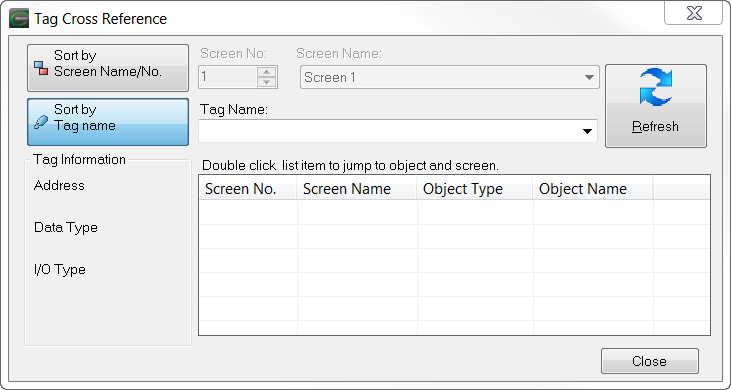The height and width of the screenshot is (390, 731).
Task: Decrease Screen No with the down arrow
Action: (267, 82)
